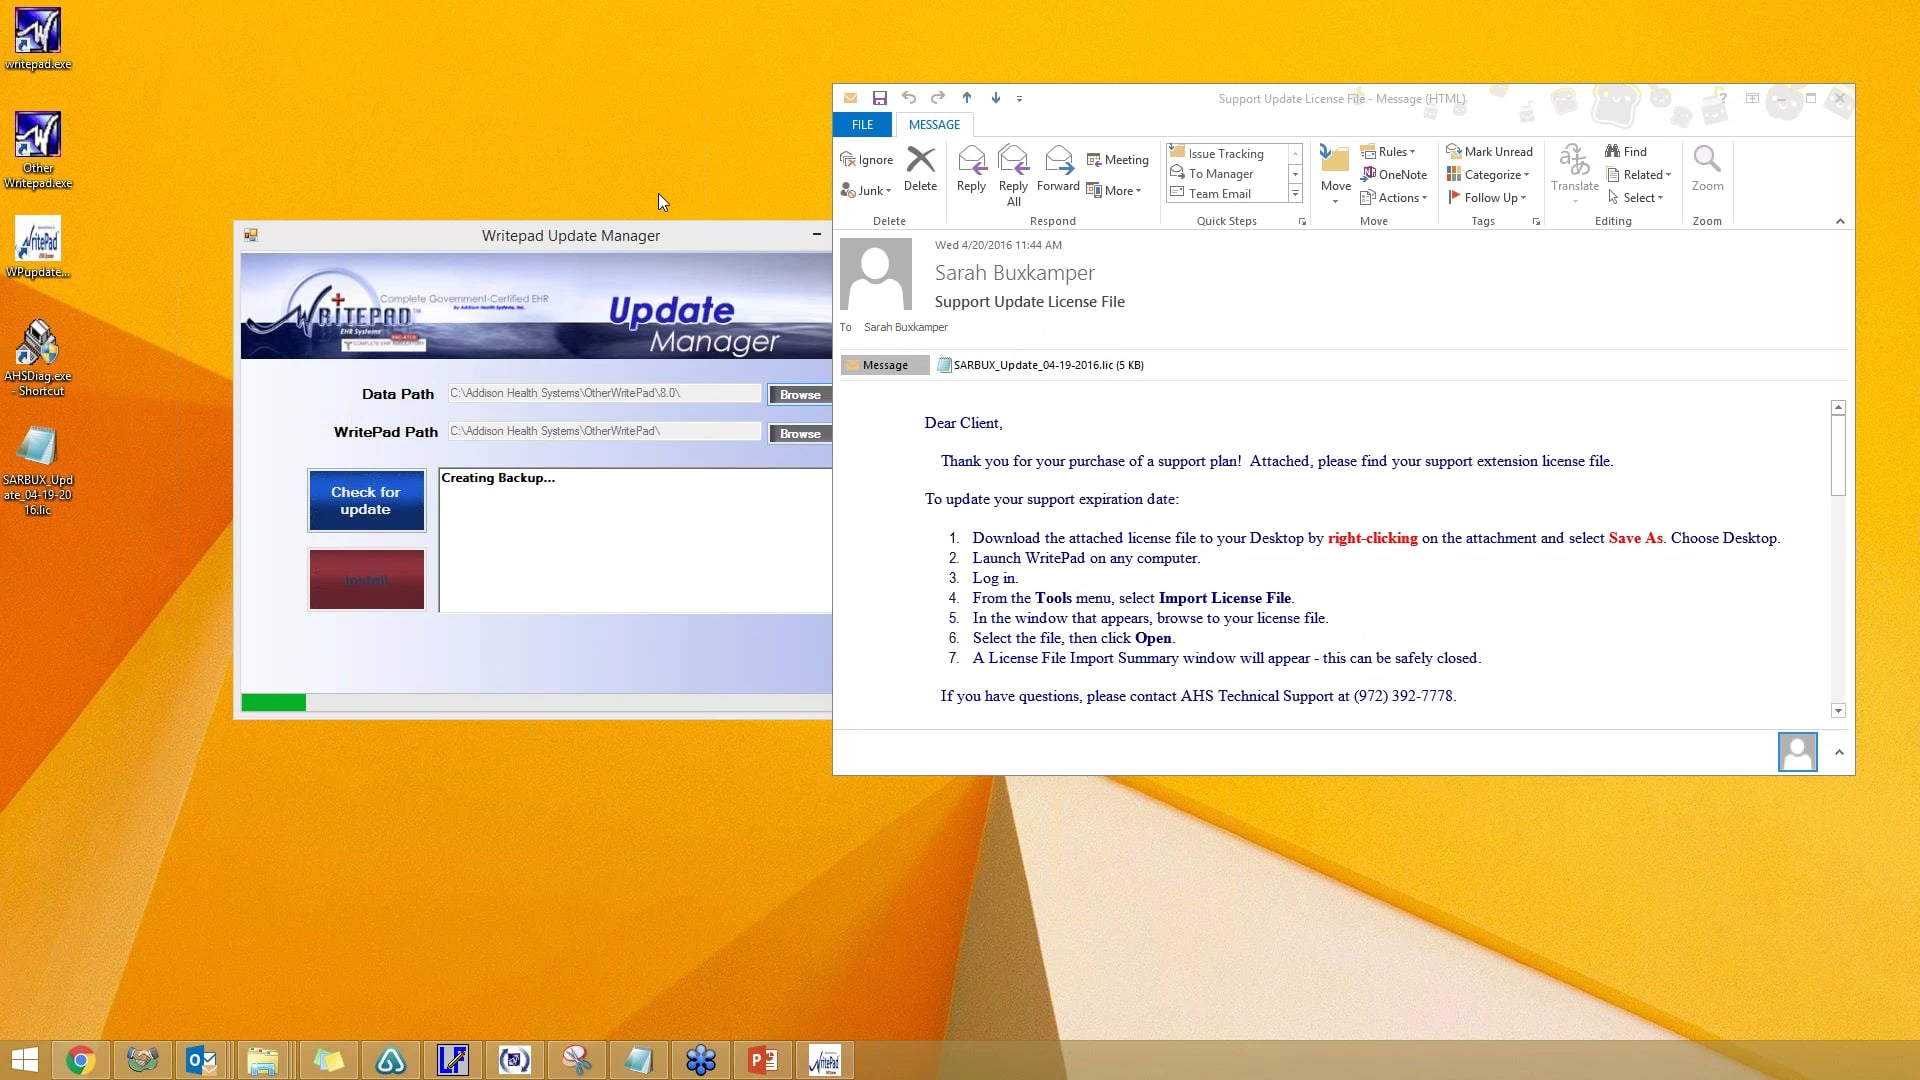Open File Explorer from the taskbar
The width and height of the screenshot is (1920, 1080).
pos(262,1060)
